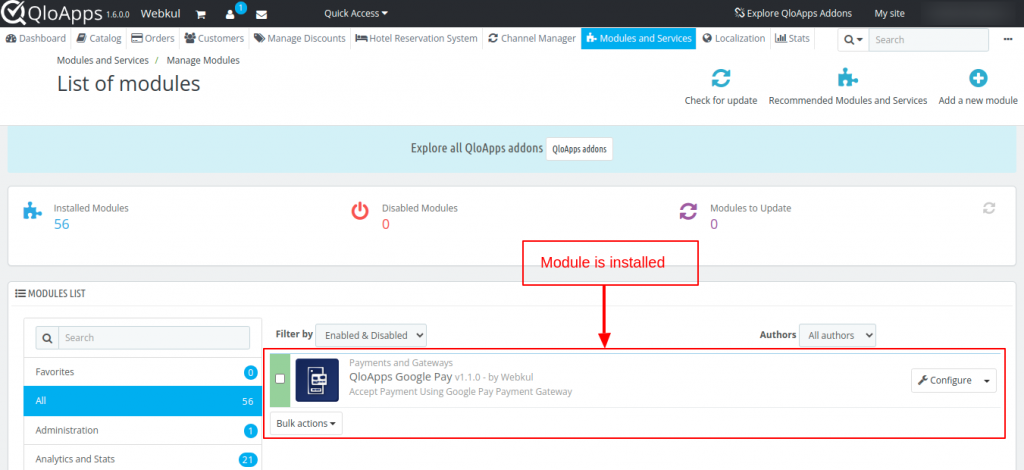
Task: Click the Webkul shop name link
Action: pos(161,13)
